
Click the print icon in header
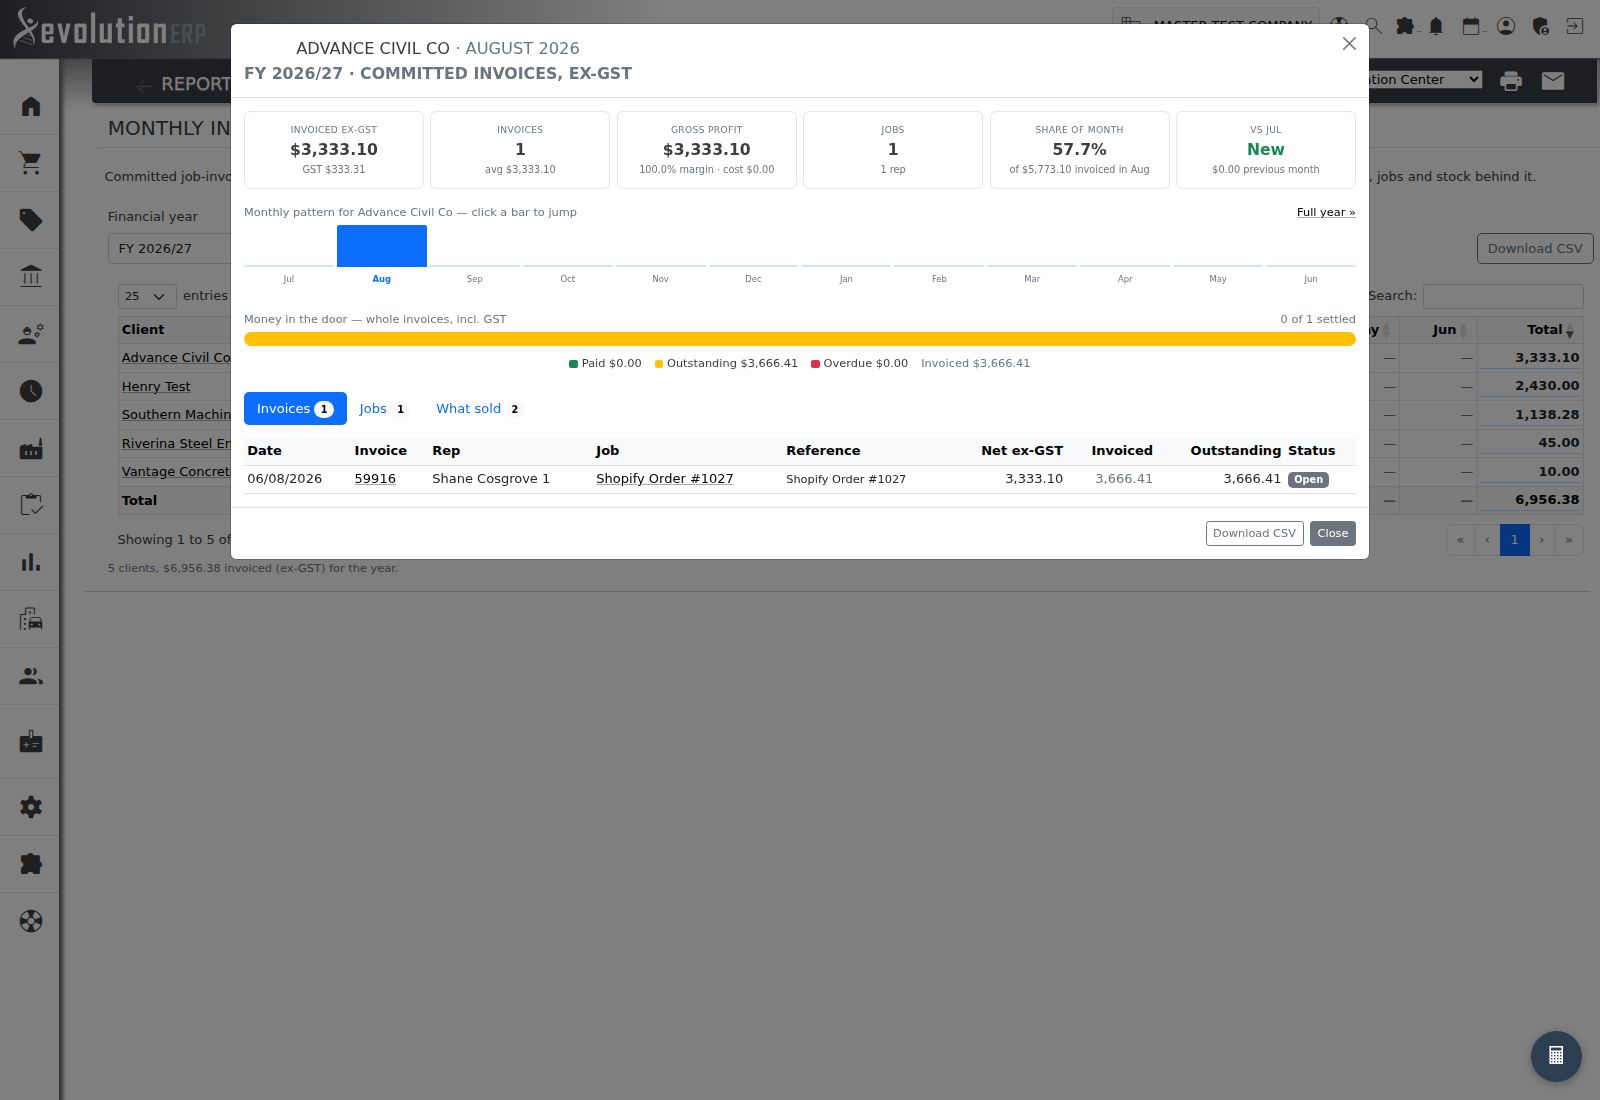coord(1511,81)
